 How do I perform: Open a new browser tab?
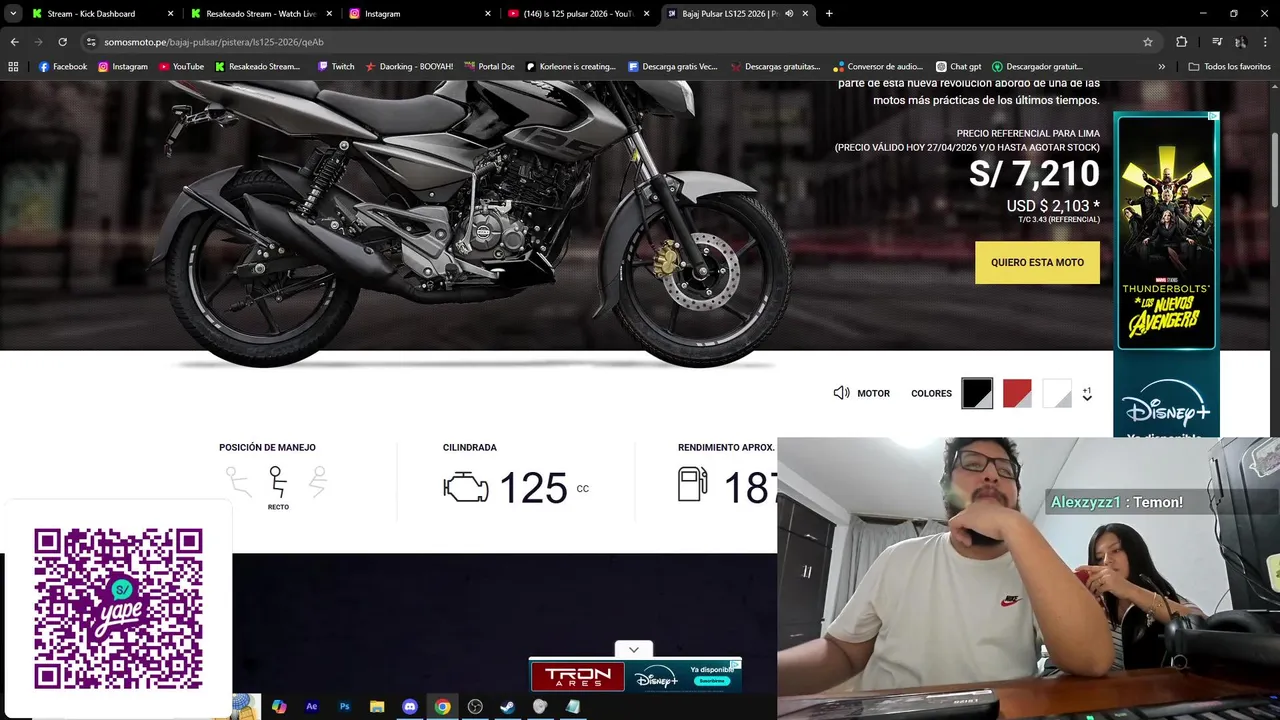coord(829,14)
